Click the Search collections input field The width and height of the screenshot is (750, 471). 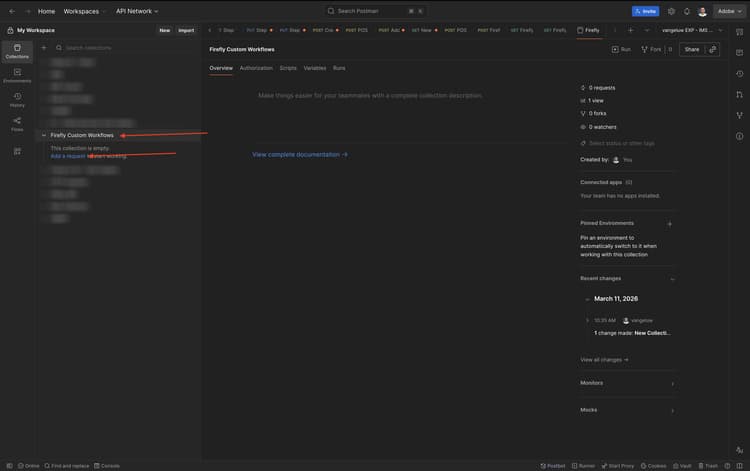124,48
